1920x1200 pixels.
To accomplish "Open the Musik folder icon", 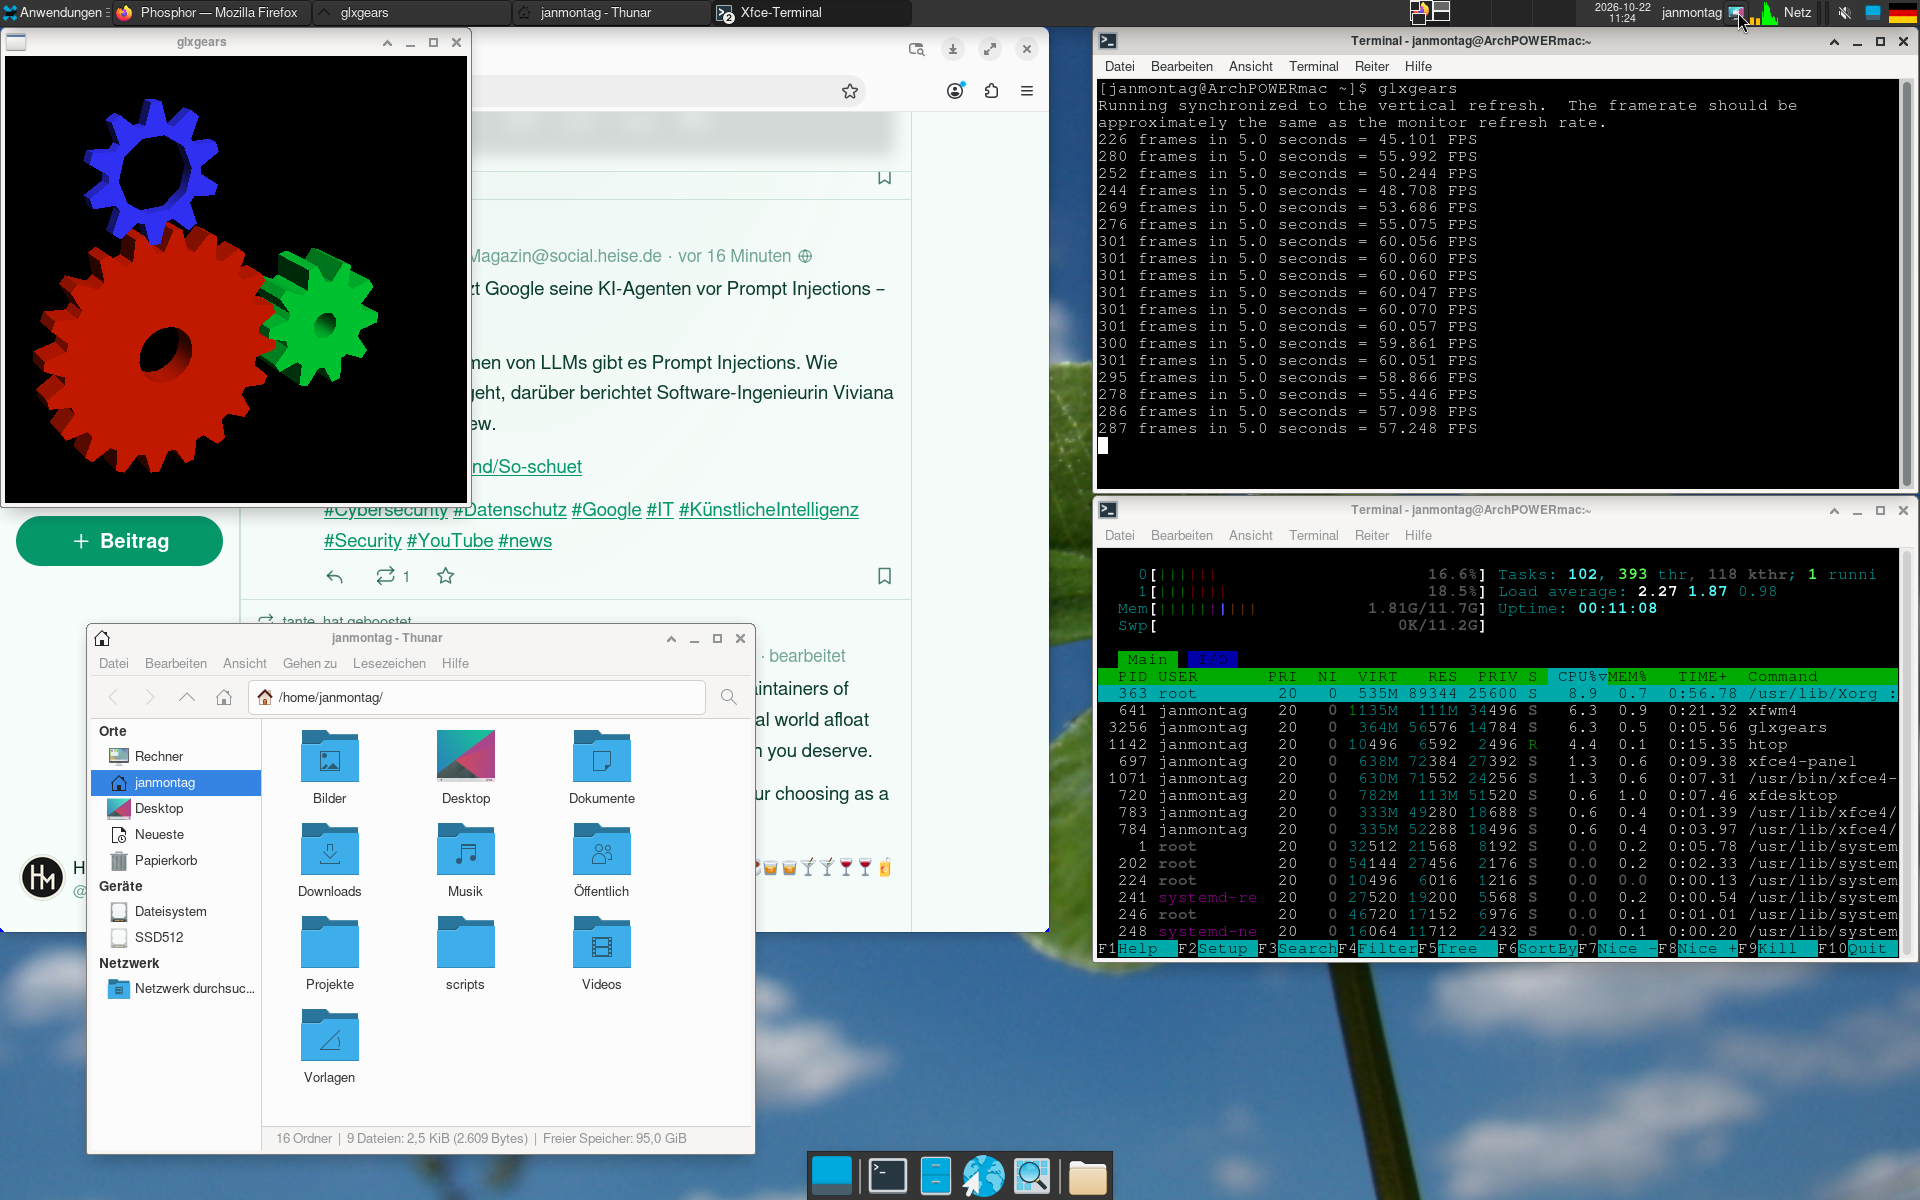I will 465,850.
